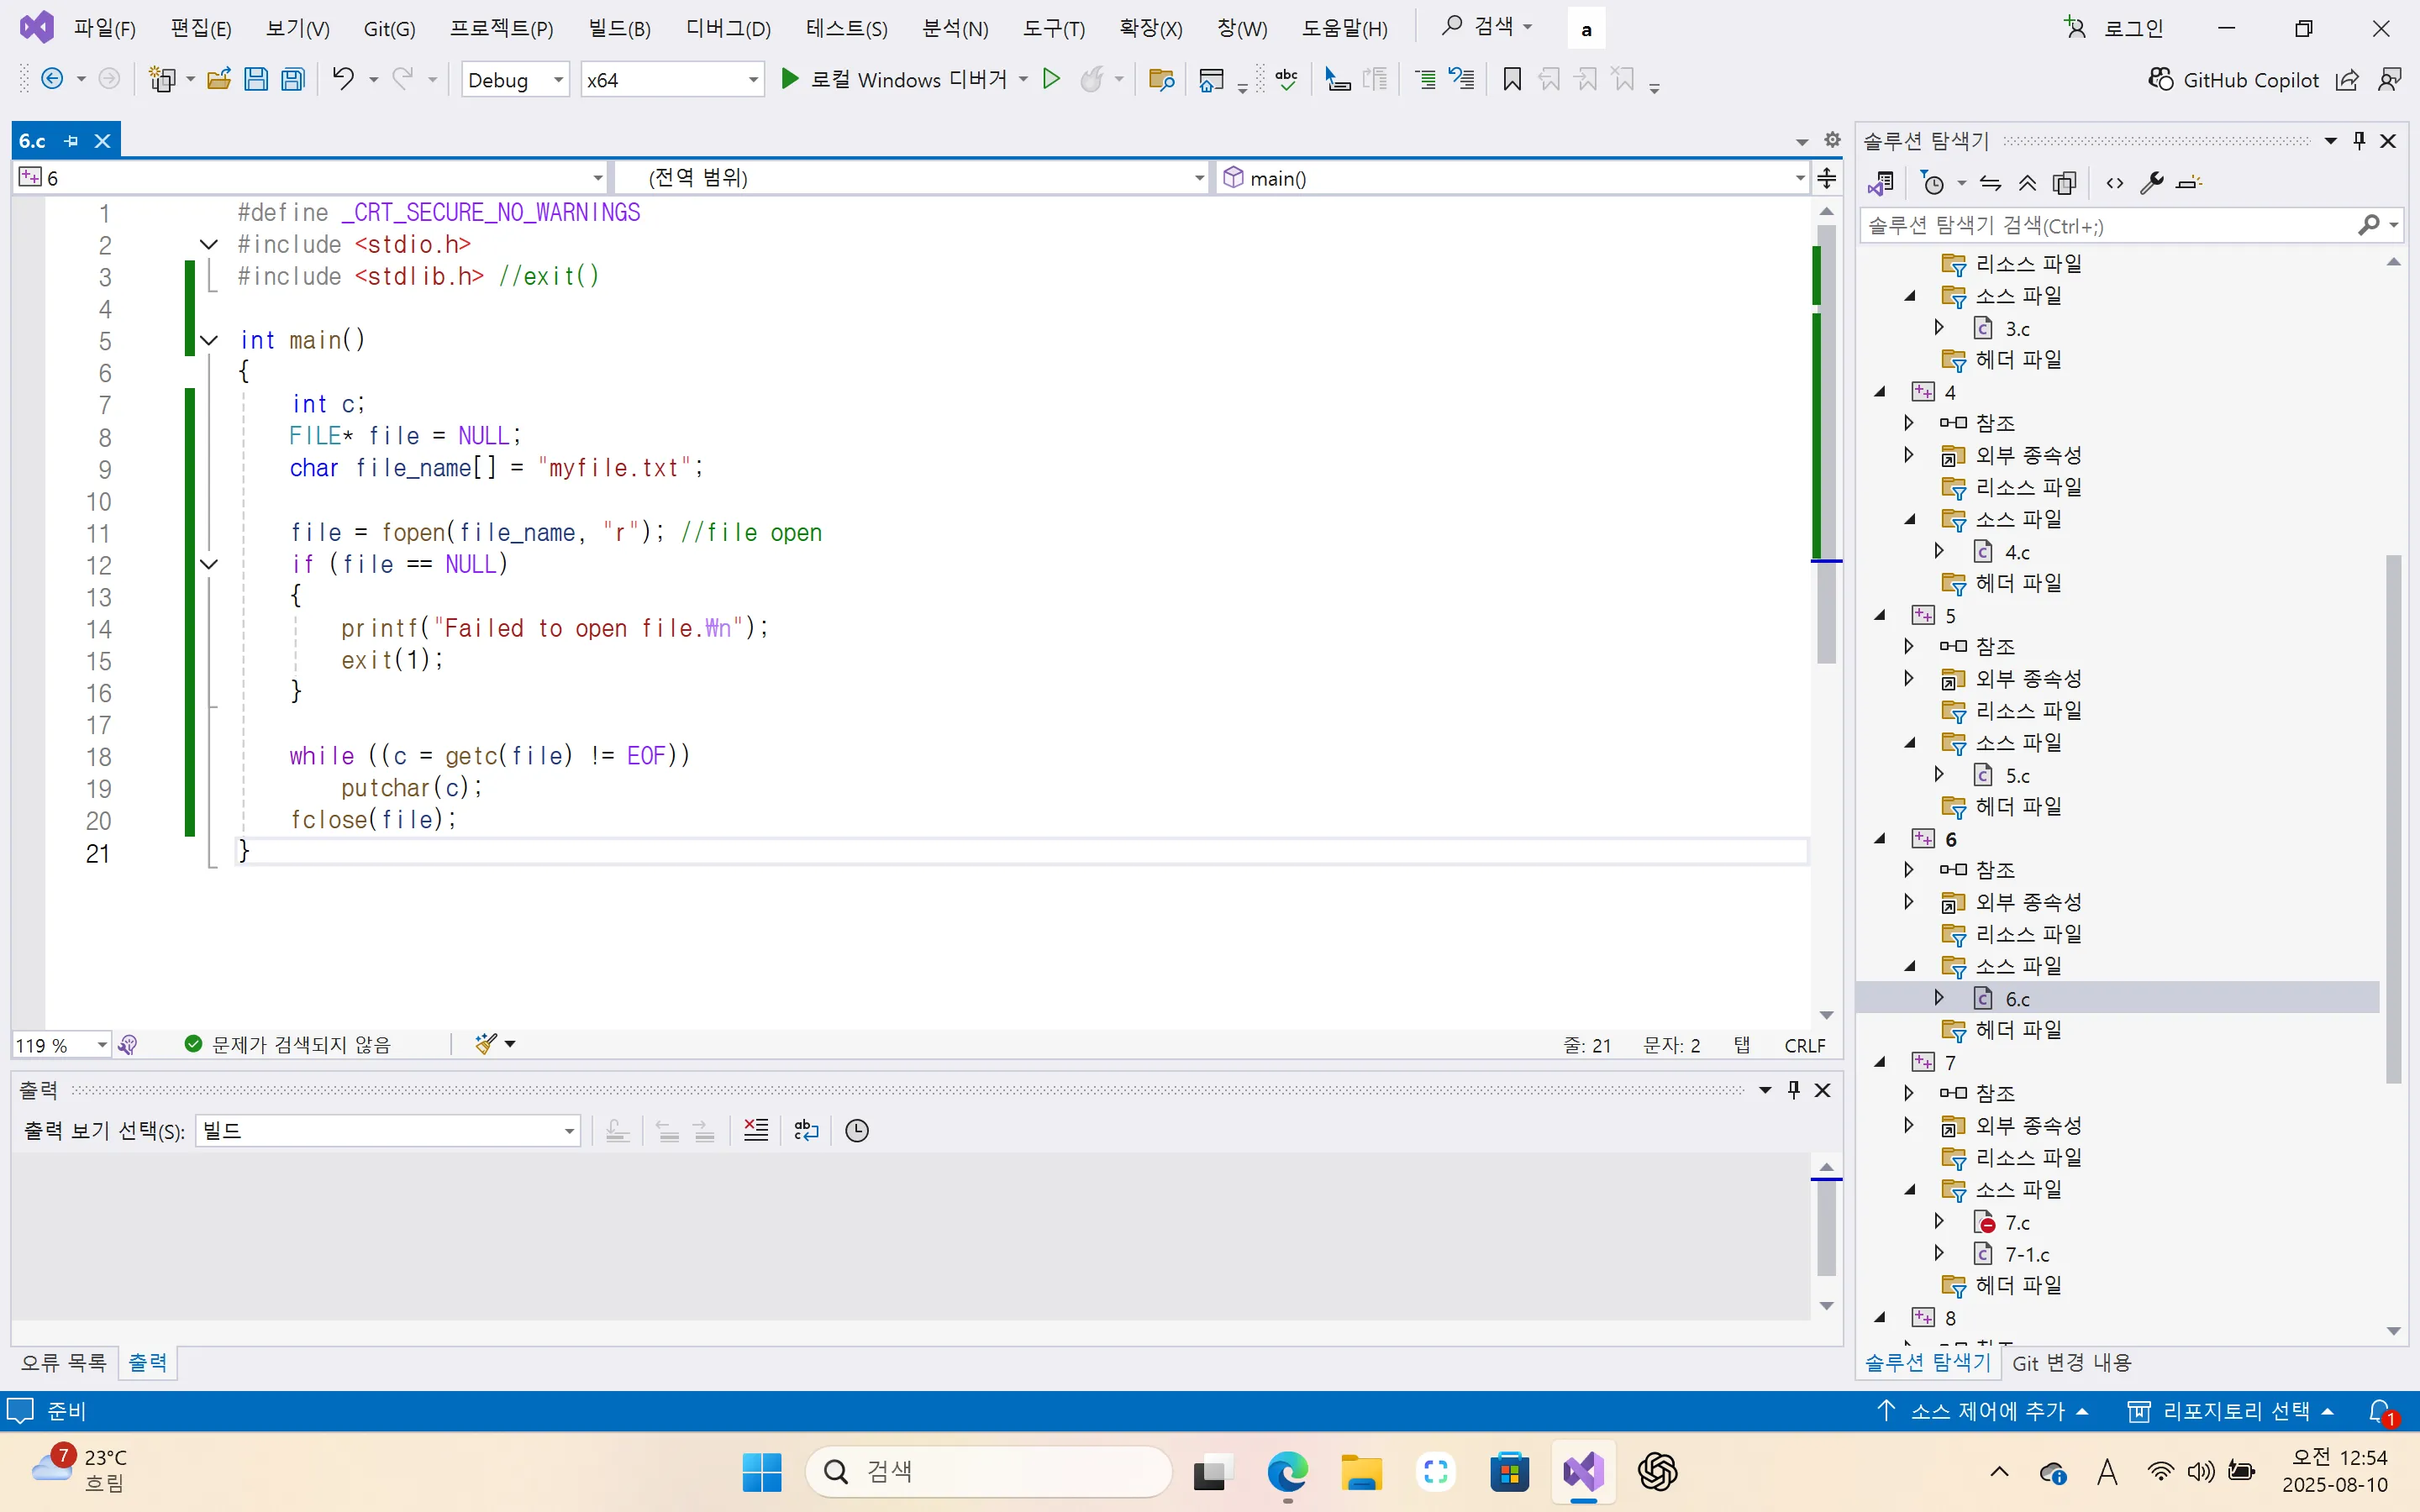Click editor vertical scrollbar thumb

coord(1826,445)
